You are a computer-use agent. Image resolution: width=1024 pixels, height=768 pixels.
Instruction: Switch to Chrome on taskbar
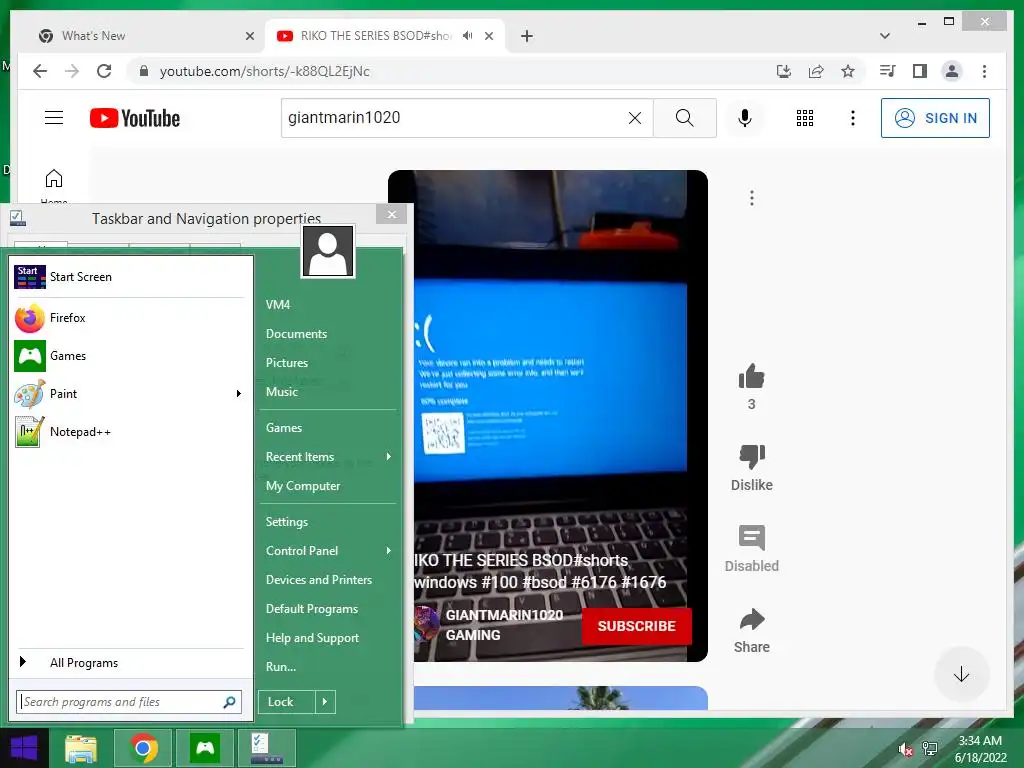click(143, 748)
